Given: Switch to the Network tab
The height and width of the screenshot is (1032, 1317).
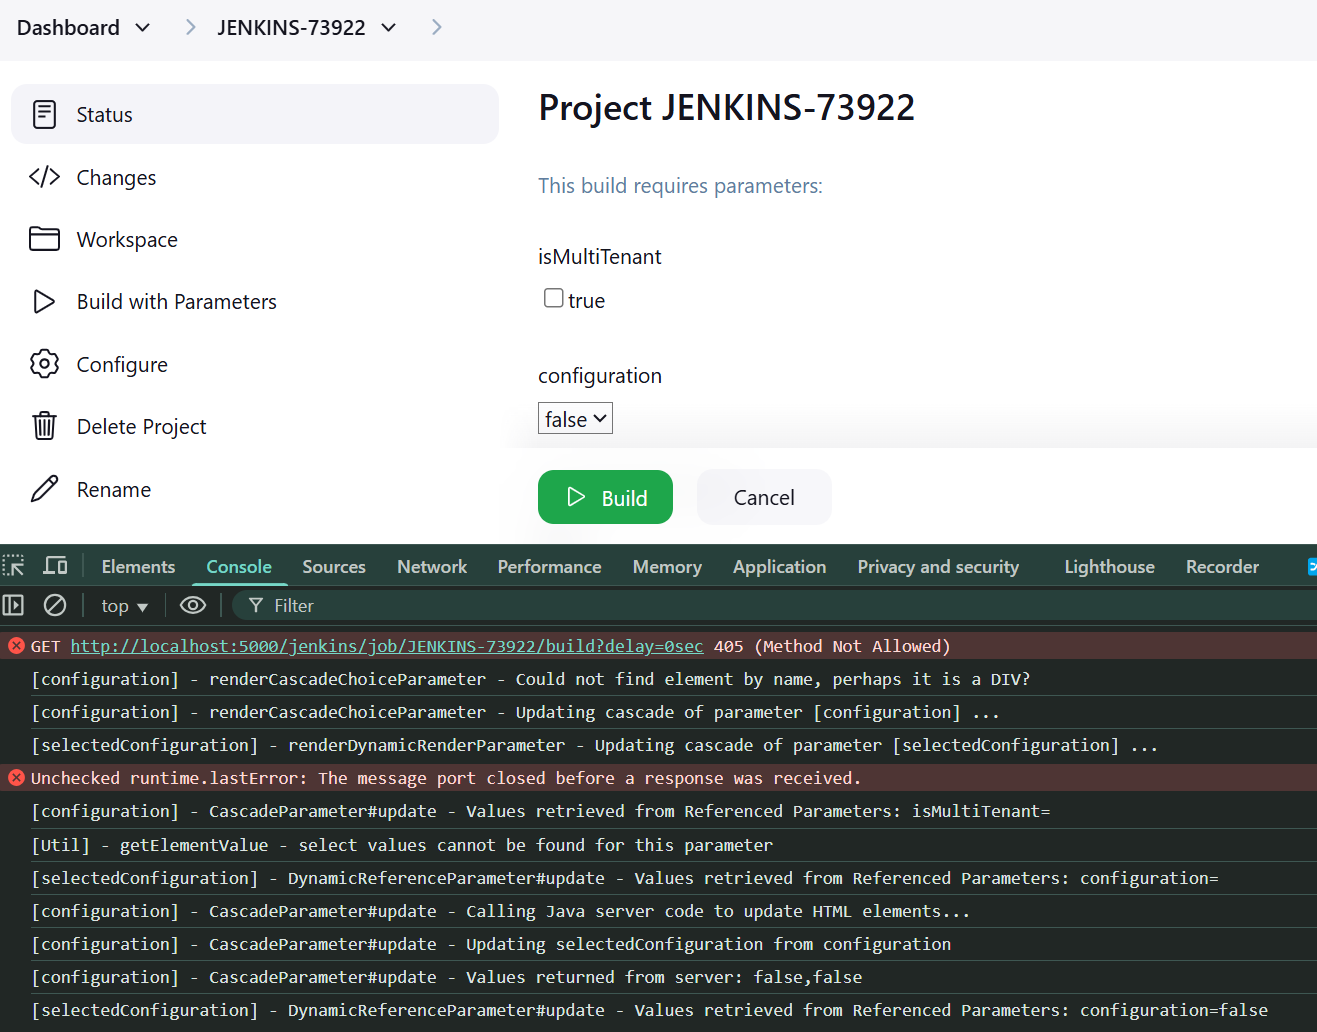Looking at the screenshot, I should (x=431, y=567).
